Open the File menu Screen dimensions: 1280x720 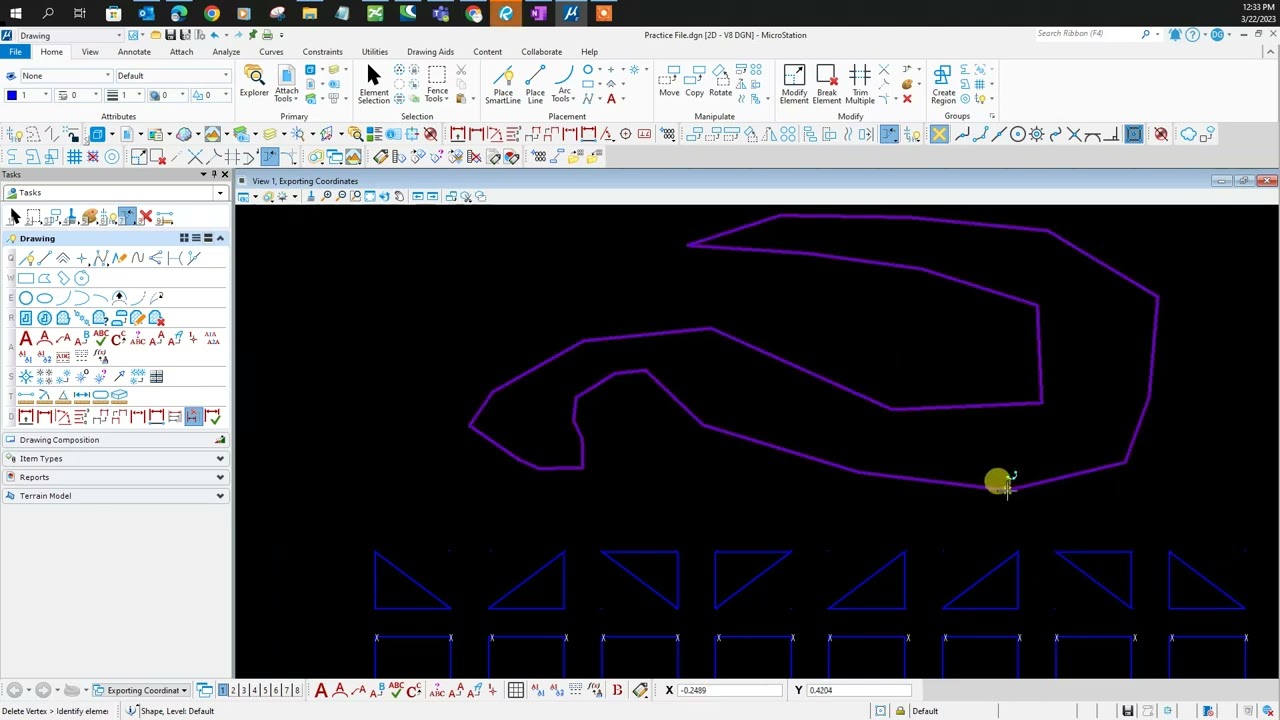15,52
